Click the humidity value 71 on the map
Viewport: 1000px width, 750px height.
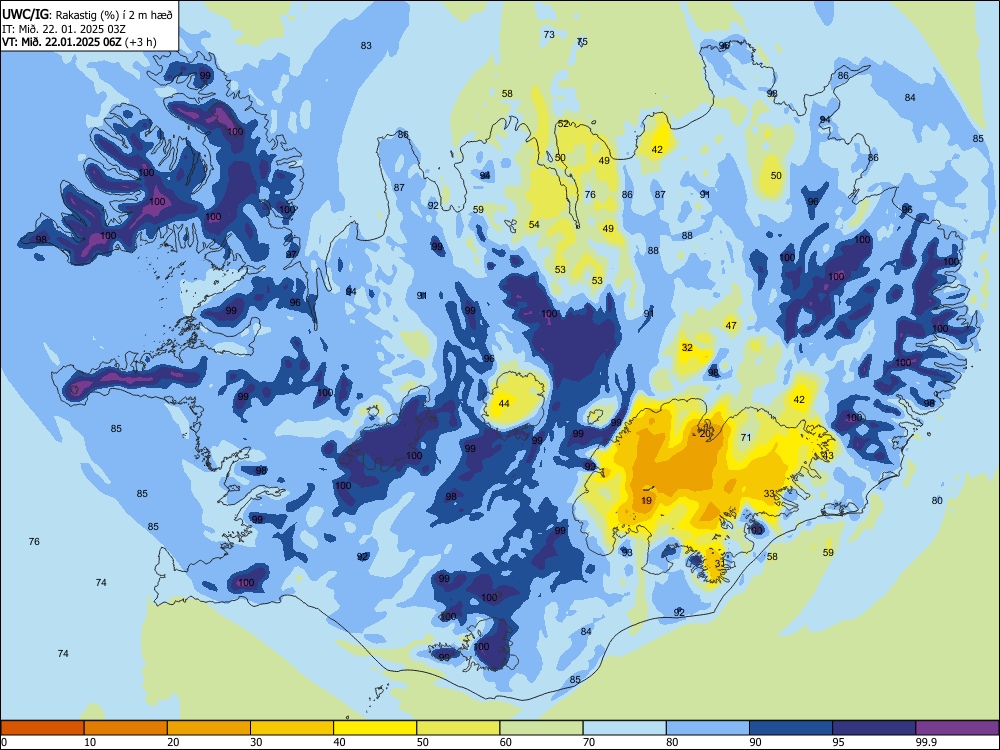coord(746,438)
